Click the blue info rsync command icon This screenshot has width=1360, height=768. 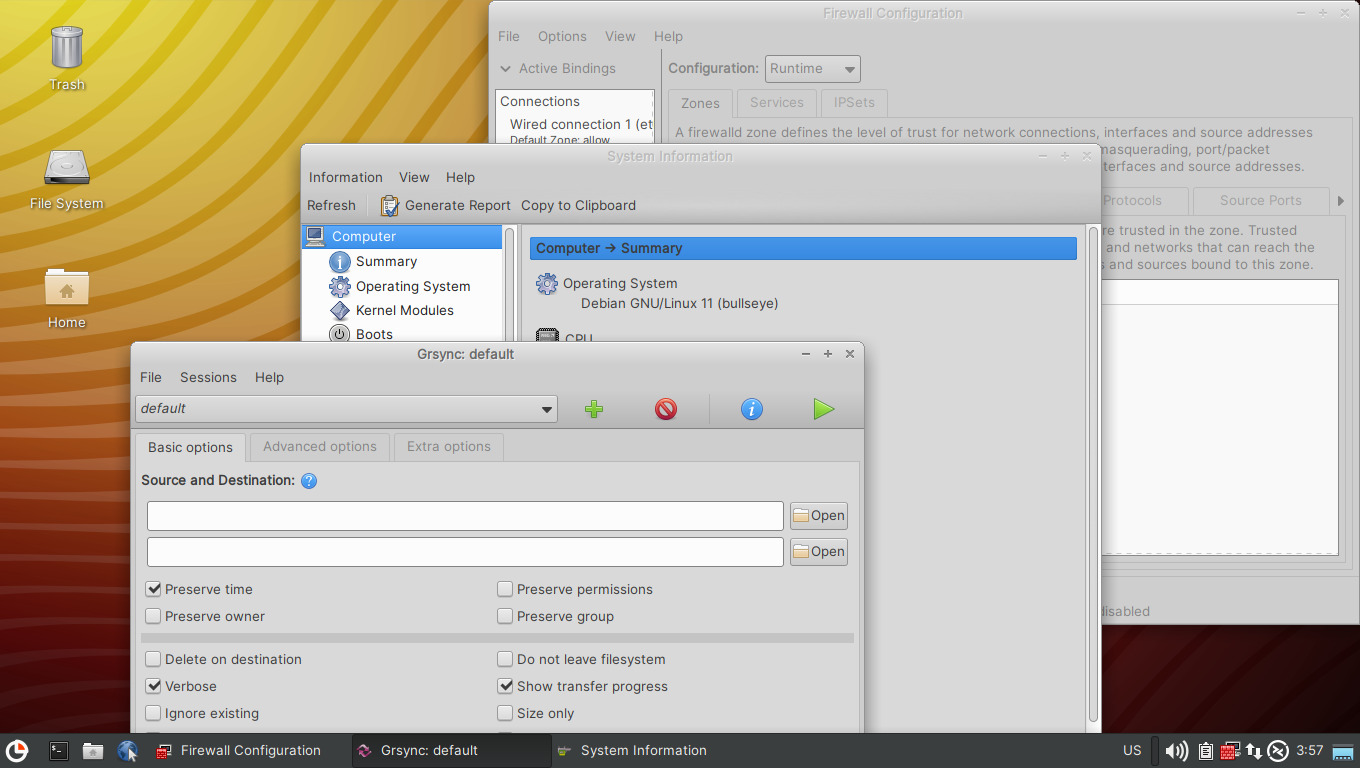click(752, 409)
